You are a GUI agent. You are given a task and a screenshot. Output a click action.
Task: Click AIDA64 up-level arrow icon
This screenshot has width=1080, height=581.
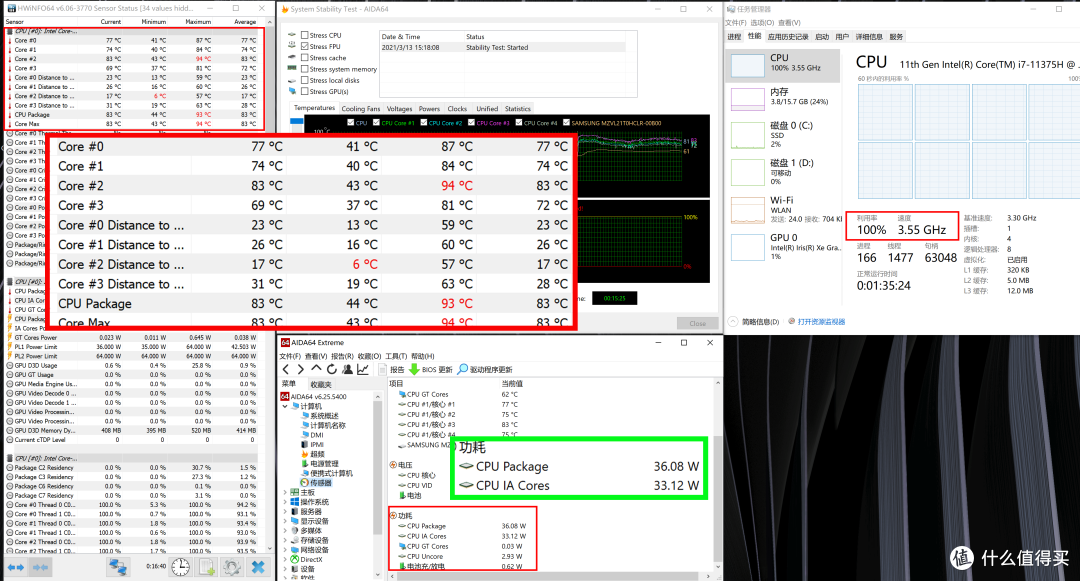316,369
